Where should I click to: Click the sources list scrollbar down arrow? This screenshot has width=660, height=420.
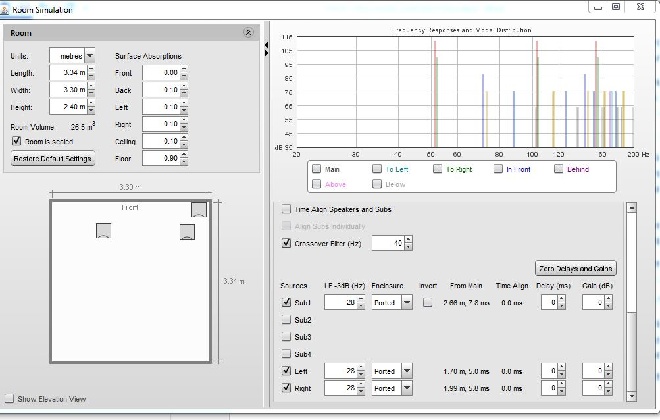(x=631, y=396)
